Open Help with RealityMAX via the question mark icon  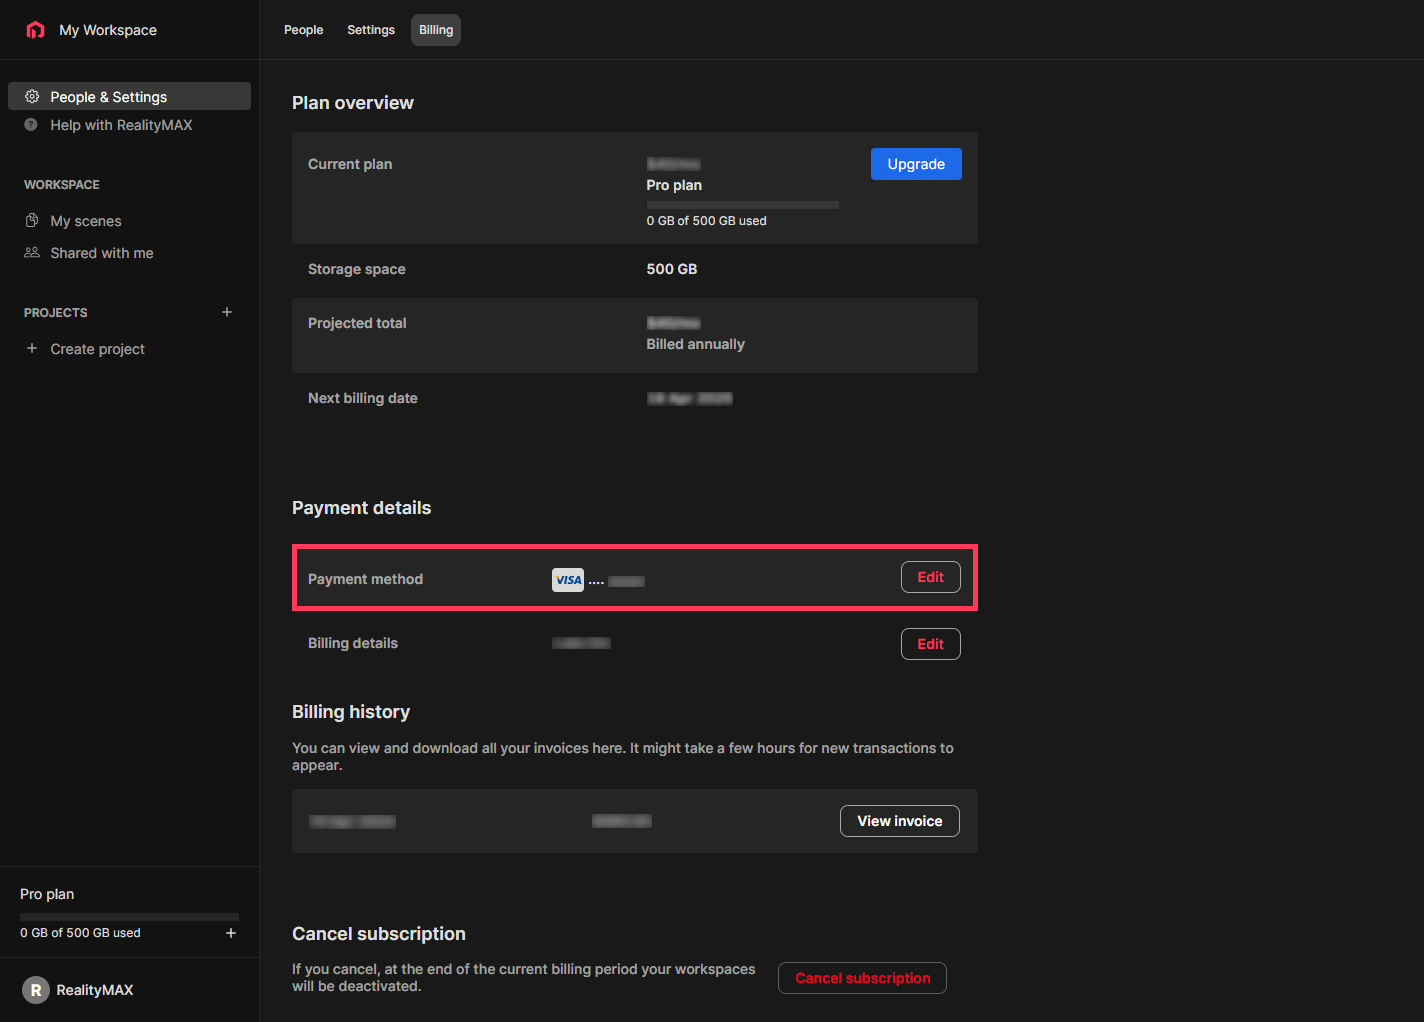coord(31,124)
